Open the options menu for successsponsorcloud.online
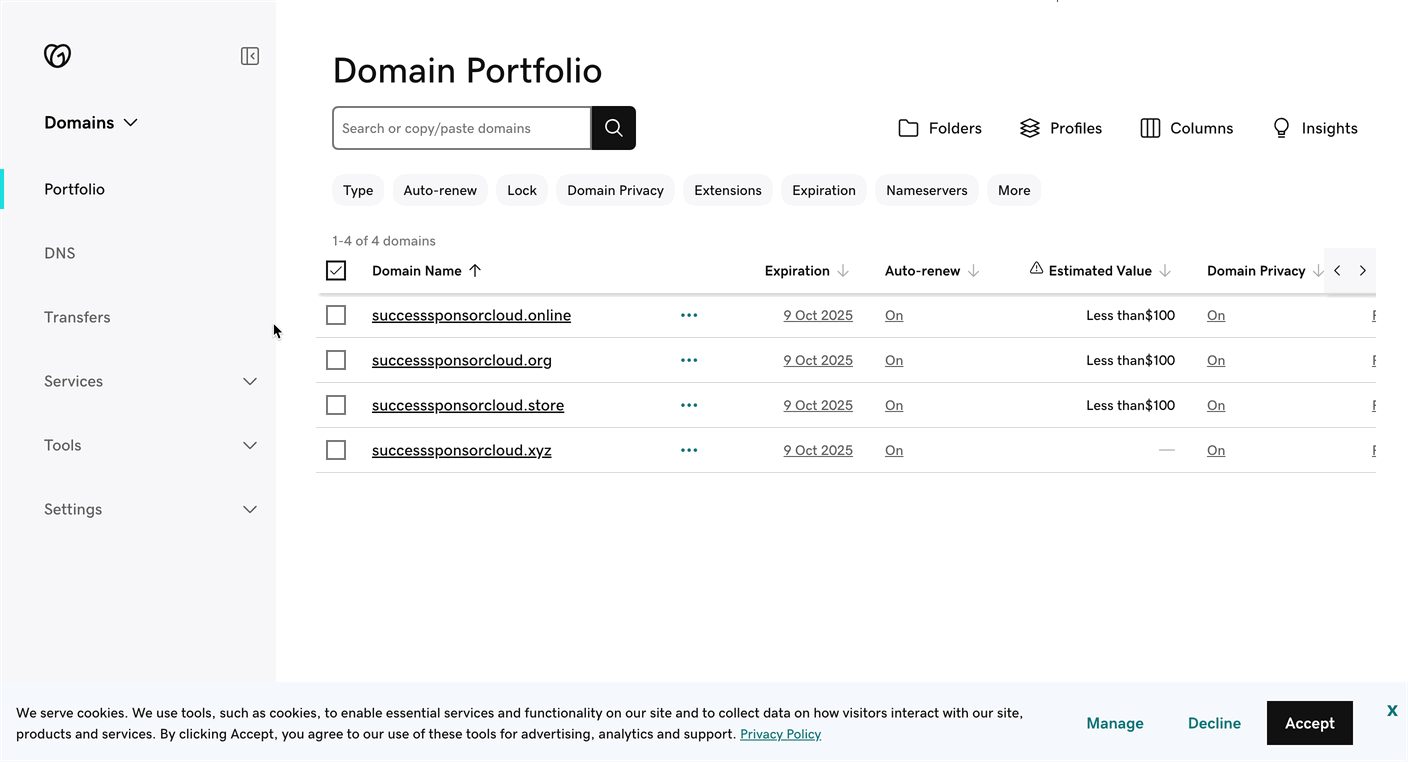 coord(689,315)
